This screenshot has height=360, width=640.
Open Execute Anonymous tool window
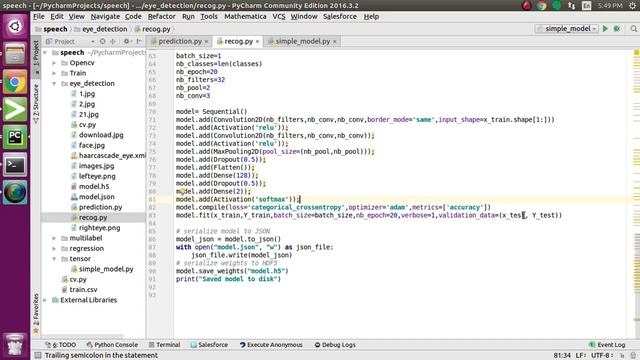click(271, 345)
